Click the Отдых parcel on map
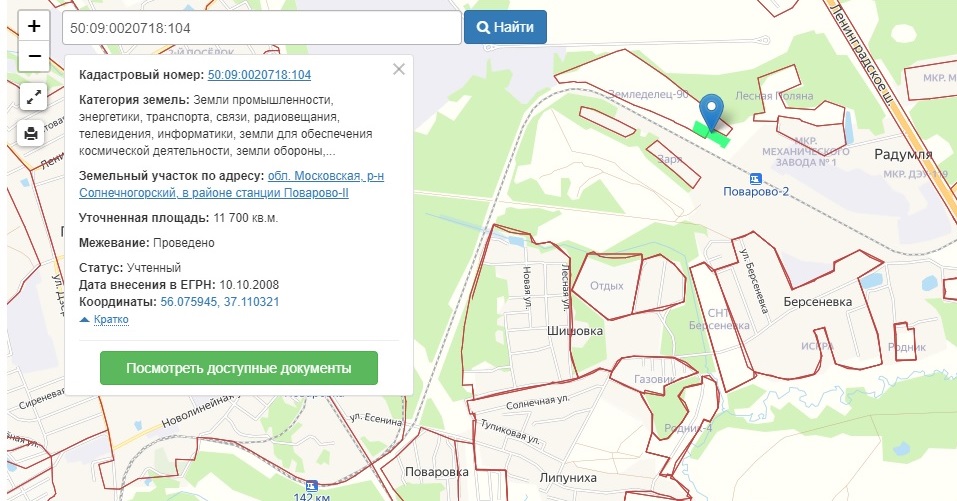957x501 pixels. (x=607, y=284)
